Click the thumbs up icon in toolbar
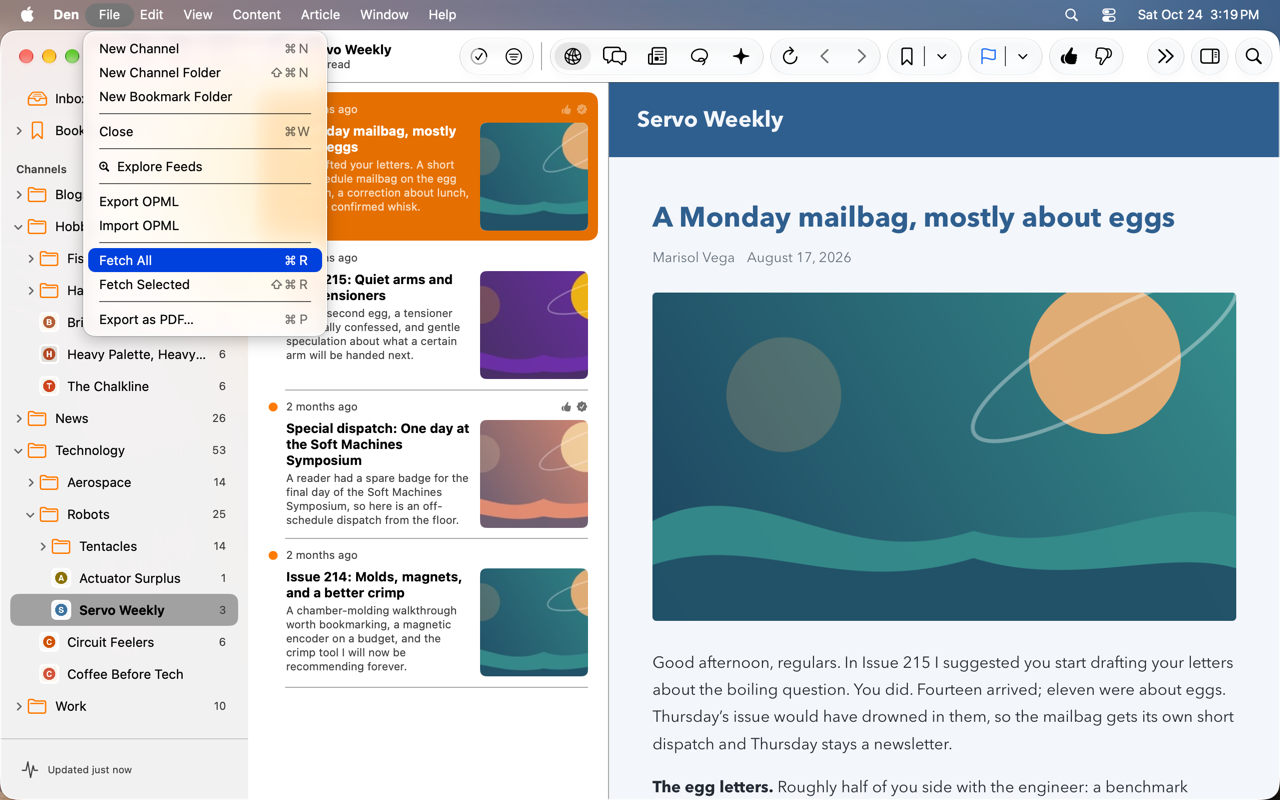Image resolution: width=1280 pixels, height=800 pixels. click(1069, 57)
